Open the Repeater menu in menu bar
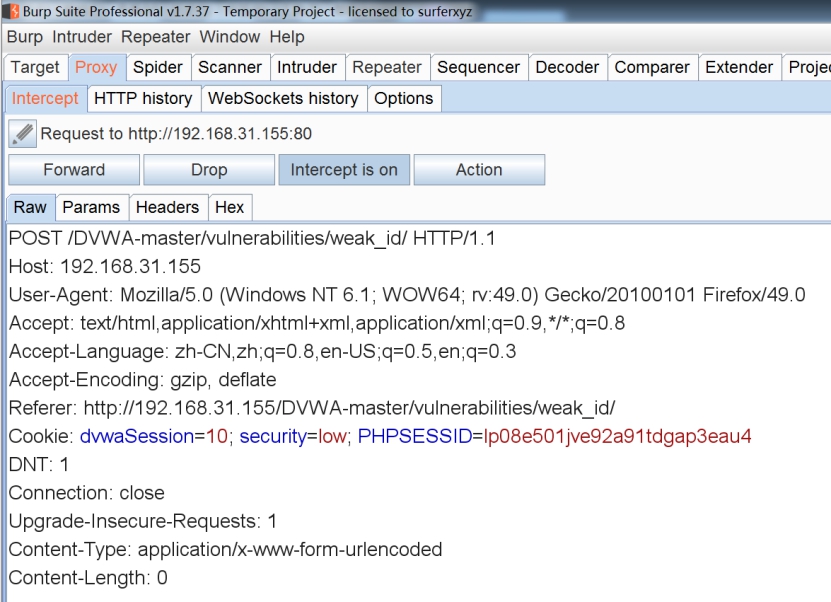Screen dimensions: 831x602 tap(155, 37)
